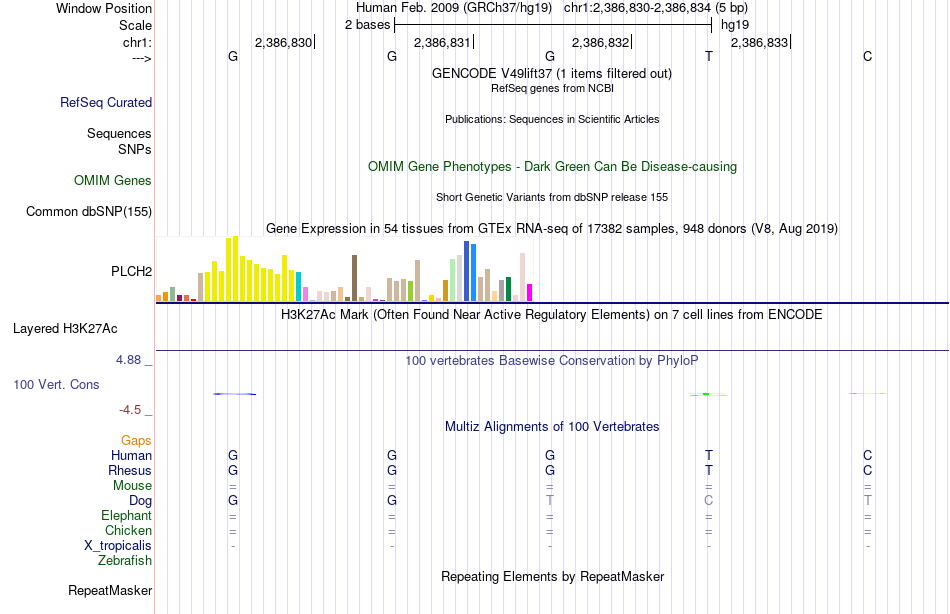This screenshot has width=950, height=614.
Task: Click the Scale label on the left
Action: click(x=136, y=25)
